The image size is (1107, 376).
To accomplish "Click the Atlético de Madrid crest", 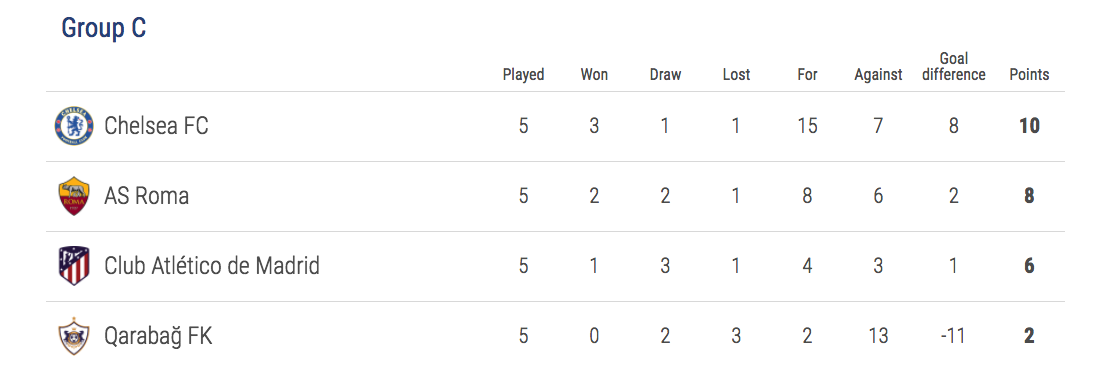I will (74, 266).
